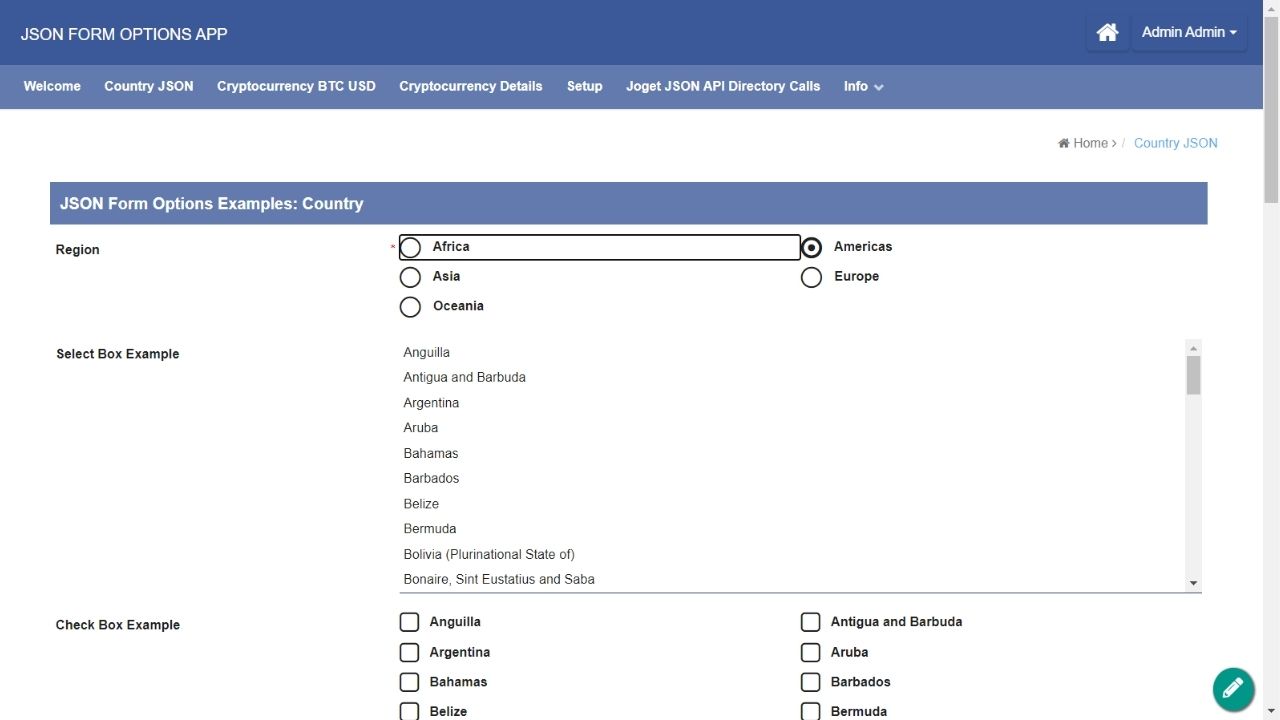Click the green pencil edit button

pyautogui.click(x=1233, y=688)
